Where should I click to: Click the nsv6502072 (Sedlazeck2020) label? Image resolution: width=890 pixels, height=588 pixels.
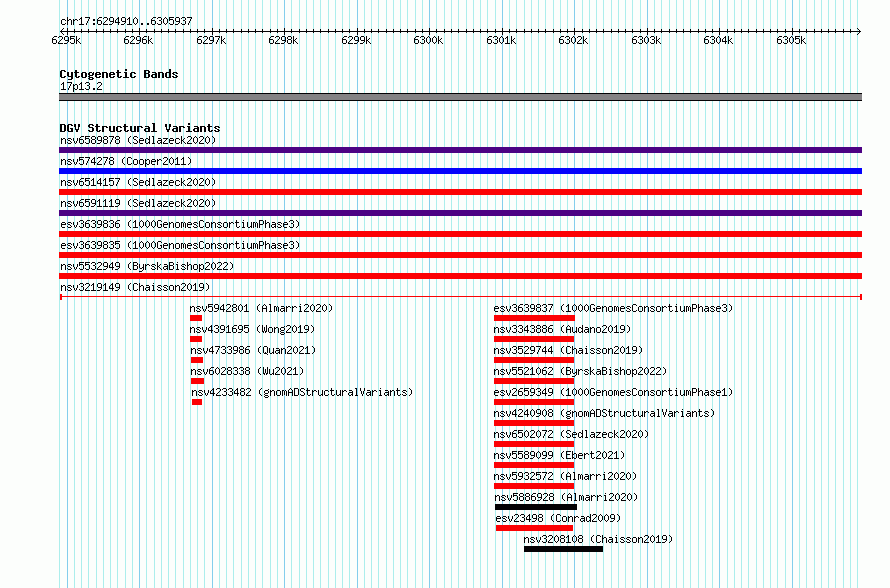pyautogui.click(x=571, y=434)
